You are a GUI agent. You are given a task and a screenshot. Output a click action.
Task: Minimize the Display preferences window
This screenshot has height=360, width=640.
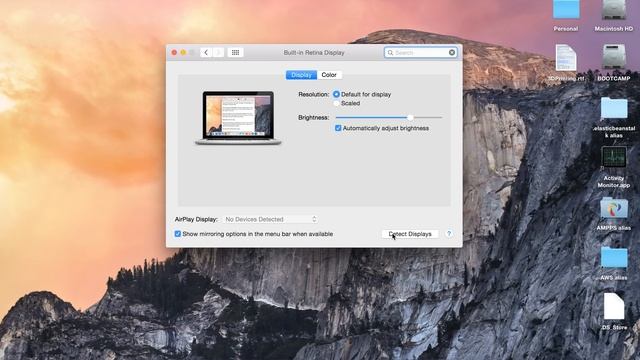[183, 53]
